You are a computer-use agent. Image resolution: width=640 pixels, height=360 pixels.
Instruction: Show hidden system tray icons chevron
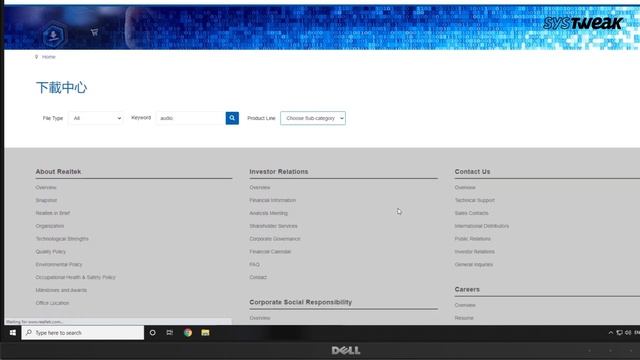611,333
